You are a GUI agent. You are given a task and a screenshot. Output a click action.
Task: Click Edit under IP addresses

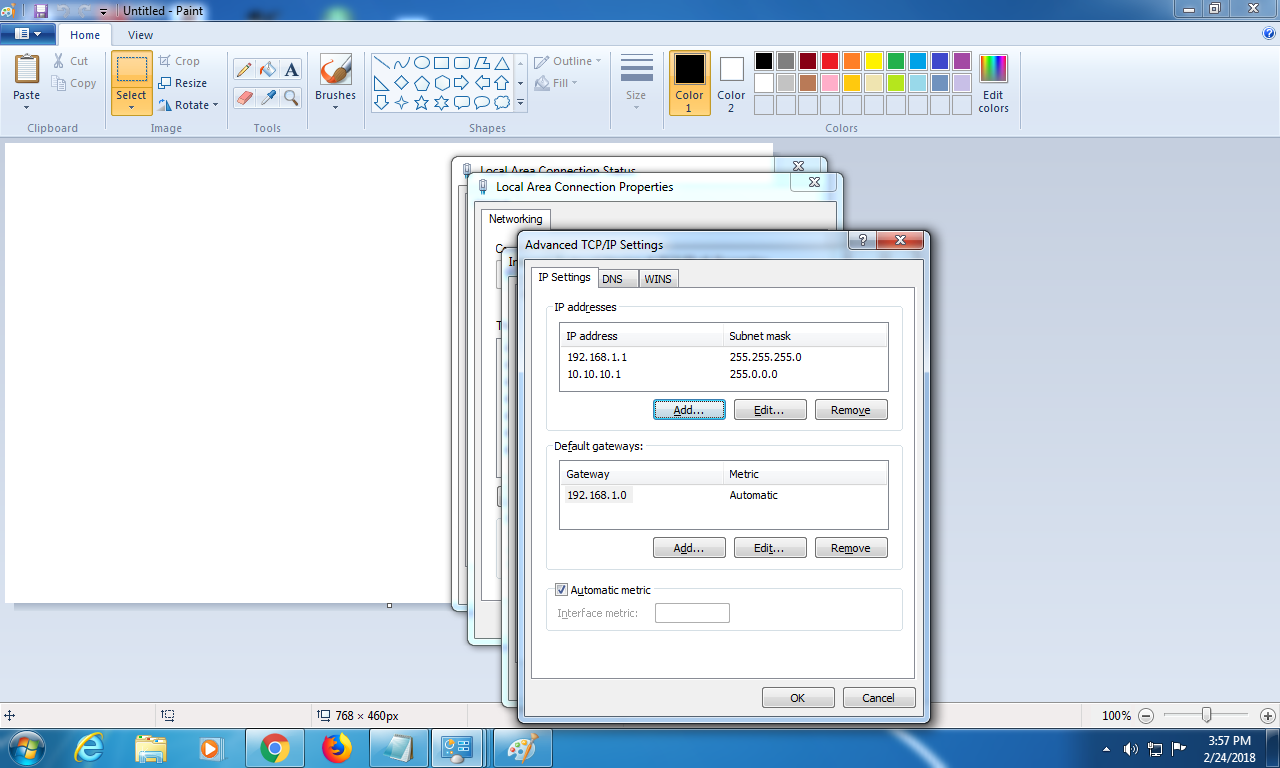click(x=770, y=410)
